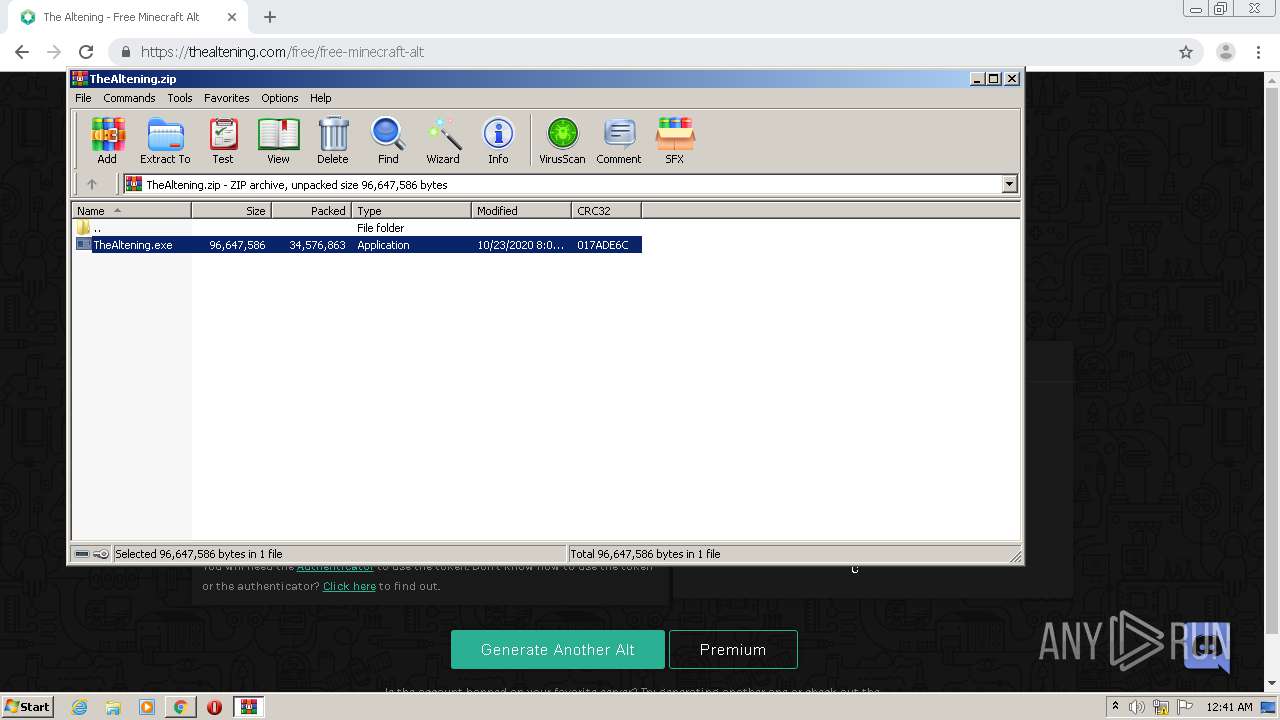Sort by Size column header
1280x720 pixels.
pyautogui.click(x=232, y=210)
